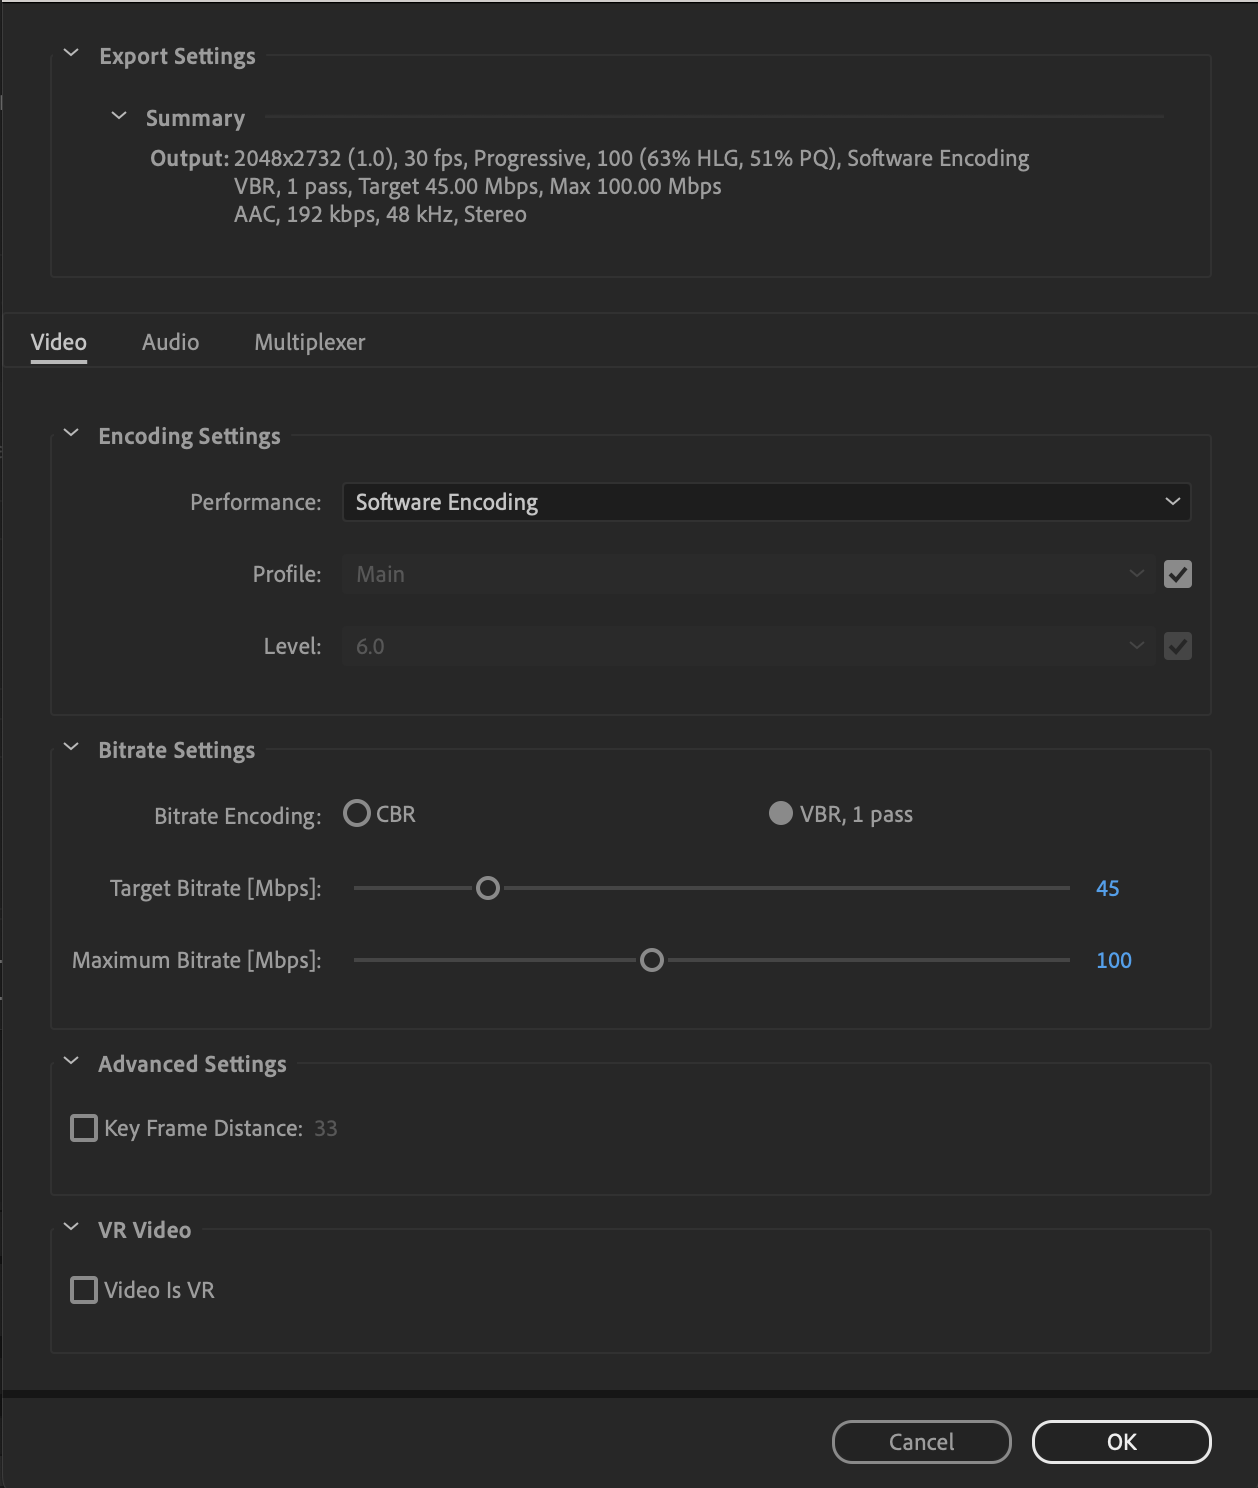Collapse the Advanced Settings section
The image size is (1258, 1488).
(x=70, y=1060)
